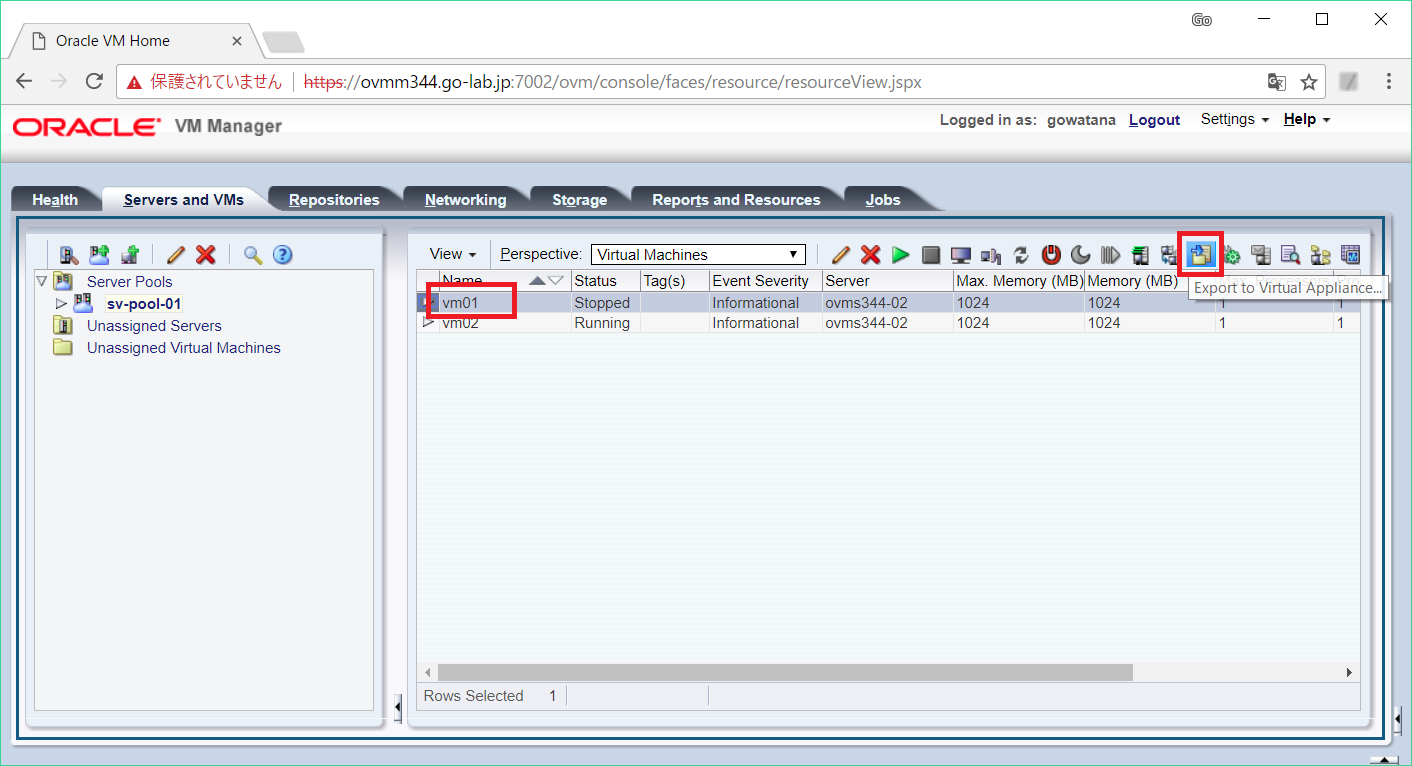Click the Help question mark icon
This screenshot has width=1412, height=766.
[x=283, y=254]
